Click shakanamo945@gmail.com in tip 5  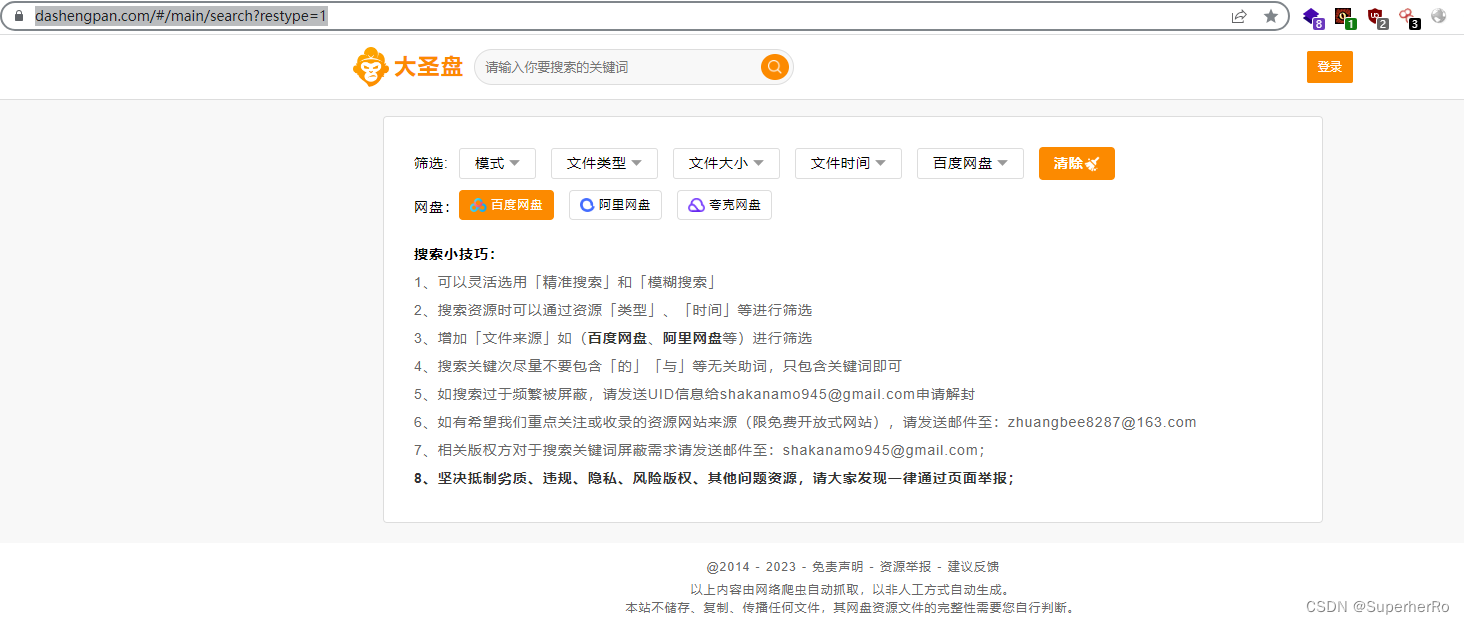(x=818, y=394)
